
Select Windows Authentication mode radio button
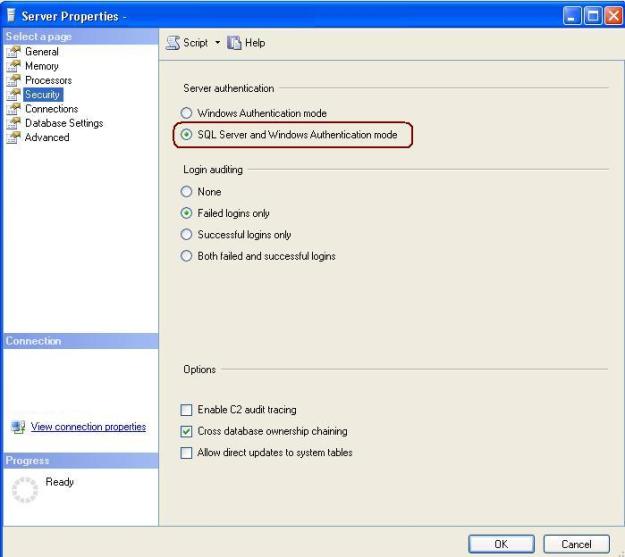click(x=187, y=114)
